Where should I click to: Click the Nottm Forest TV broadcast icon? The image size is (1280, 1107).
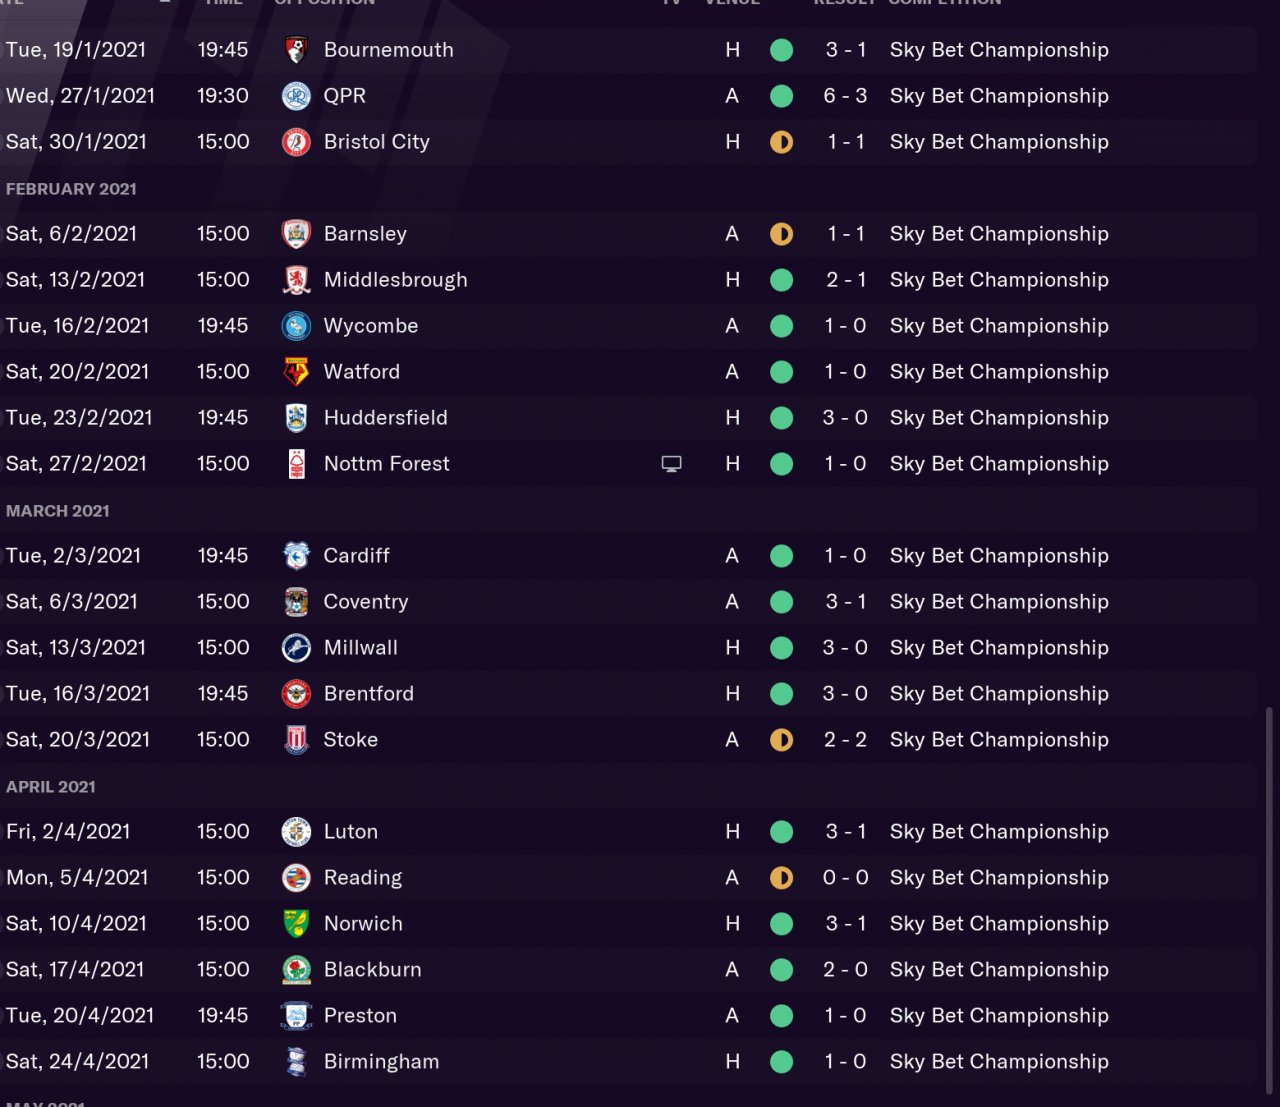(x=671, y=464)
